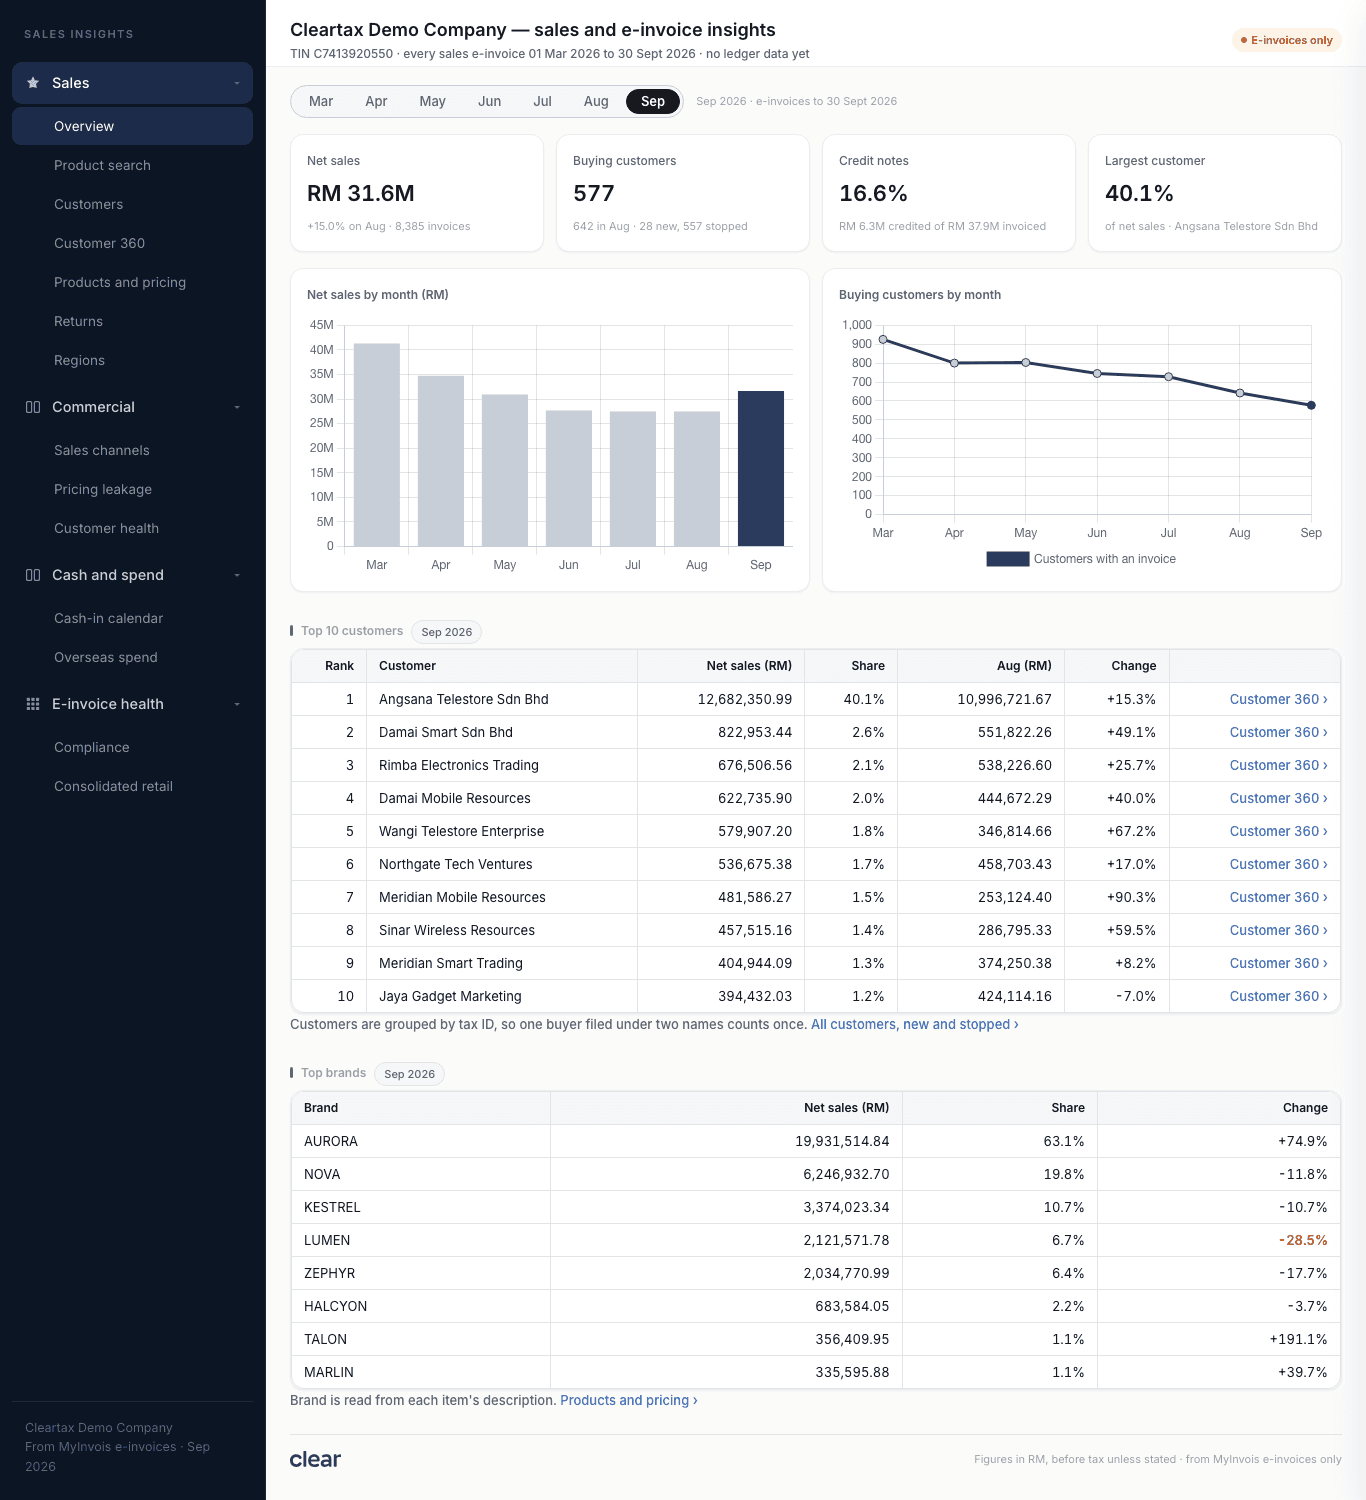Viewport: 1366px width, 1500px height.
Task: Click the Mar bar in net sales chart
Action: 377,445
